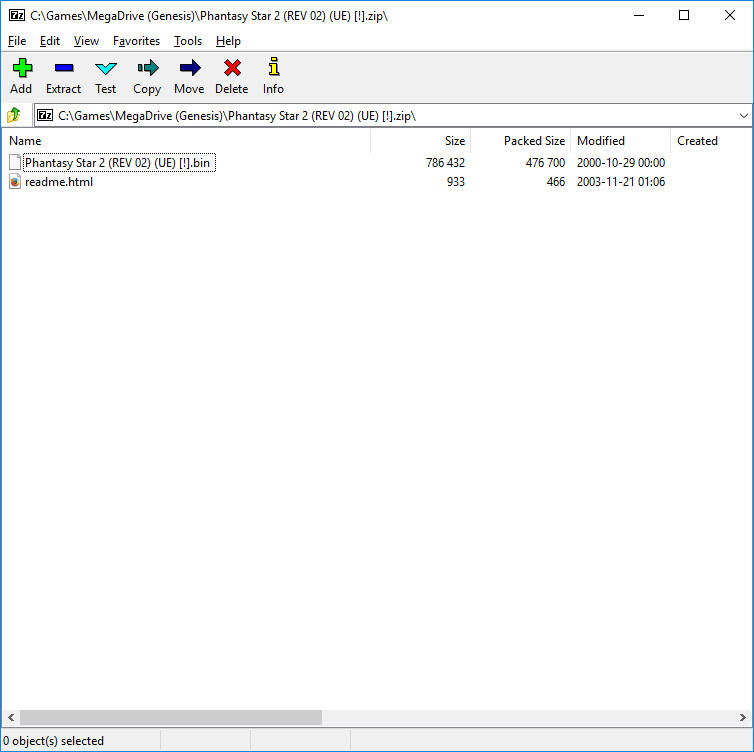This screenshot has width=754, height=752.
Task: Minimize the 7-Zip window
Action: click(x=639, y=15)
